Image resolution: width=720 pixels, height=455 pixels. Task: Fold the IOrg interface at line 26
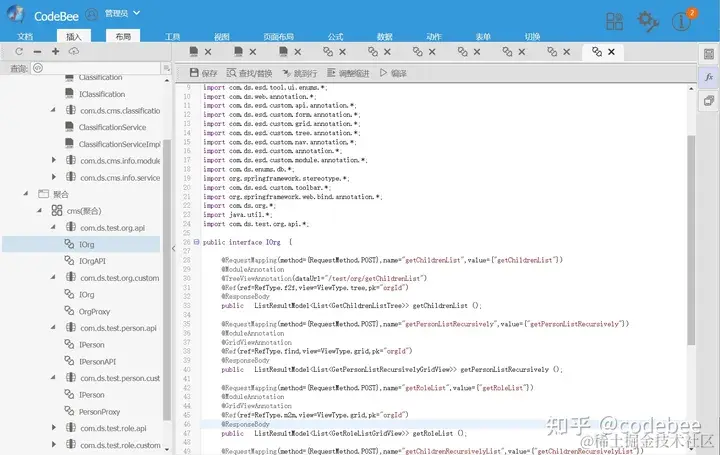coord(197,242)
